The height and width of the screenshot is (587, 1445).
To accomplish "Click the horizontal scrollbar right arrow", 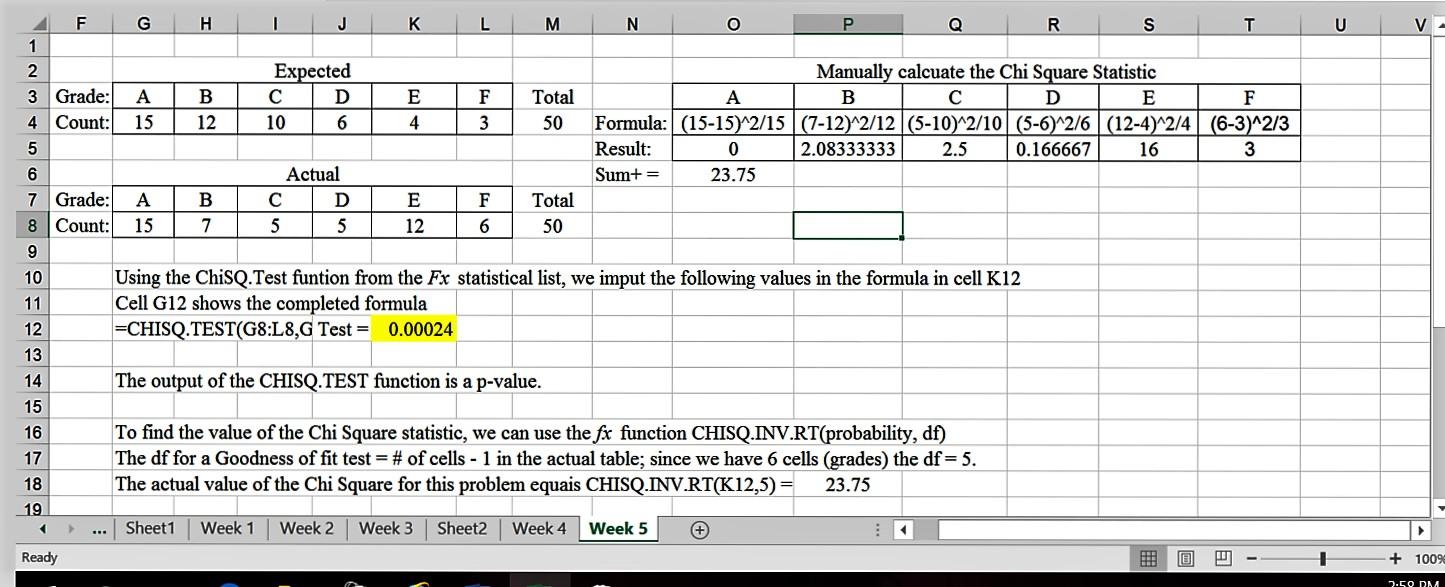I will [1420, 531].
